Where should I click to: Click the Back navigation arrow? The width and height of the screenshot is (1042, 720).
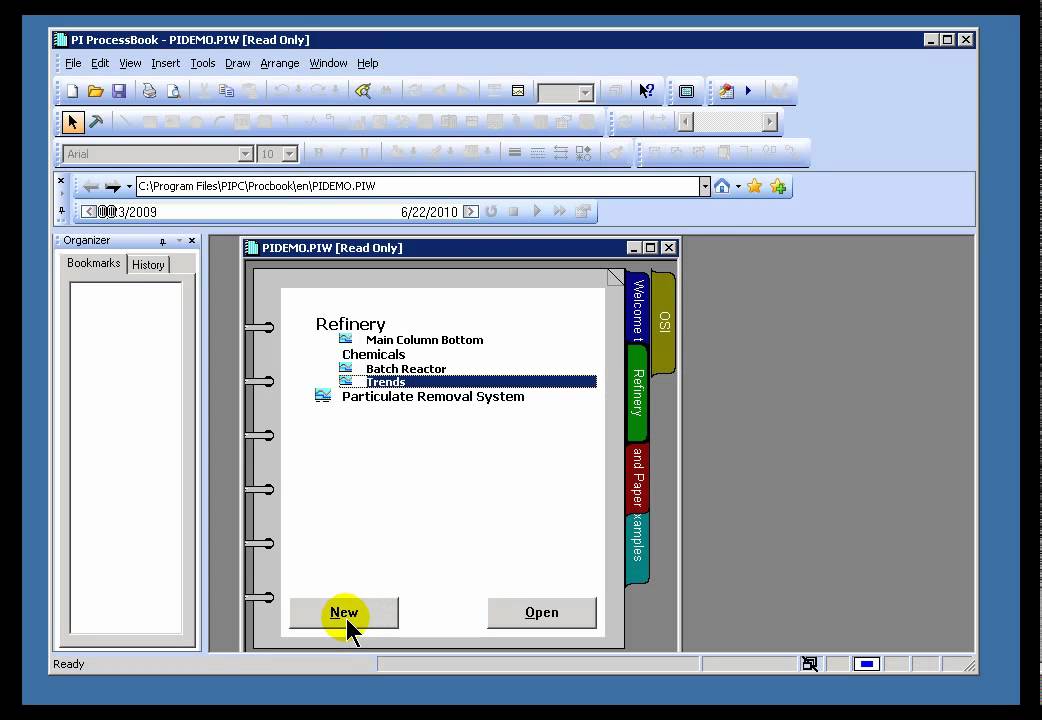coord(90,187)
